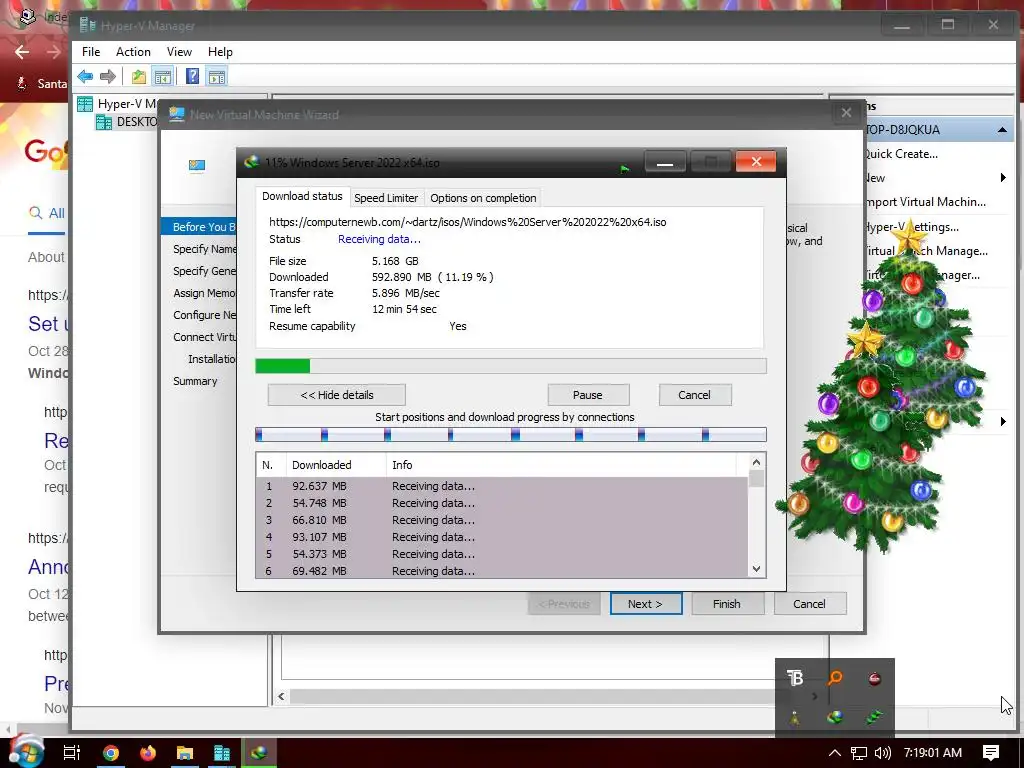Click the orange magnifier tray icon
The height and width of the screenshot is (768, 1024).
[835, 679]
